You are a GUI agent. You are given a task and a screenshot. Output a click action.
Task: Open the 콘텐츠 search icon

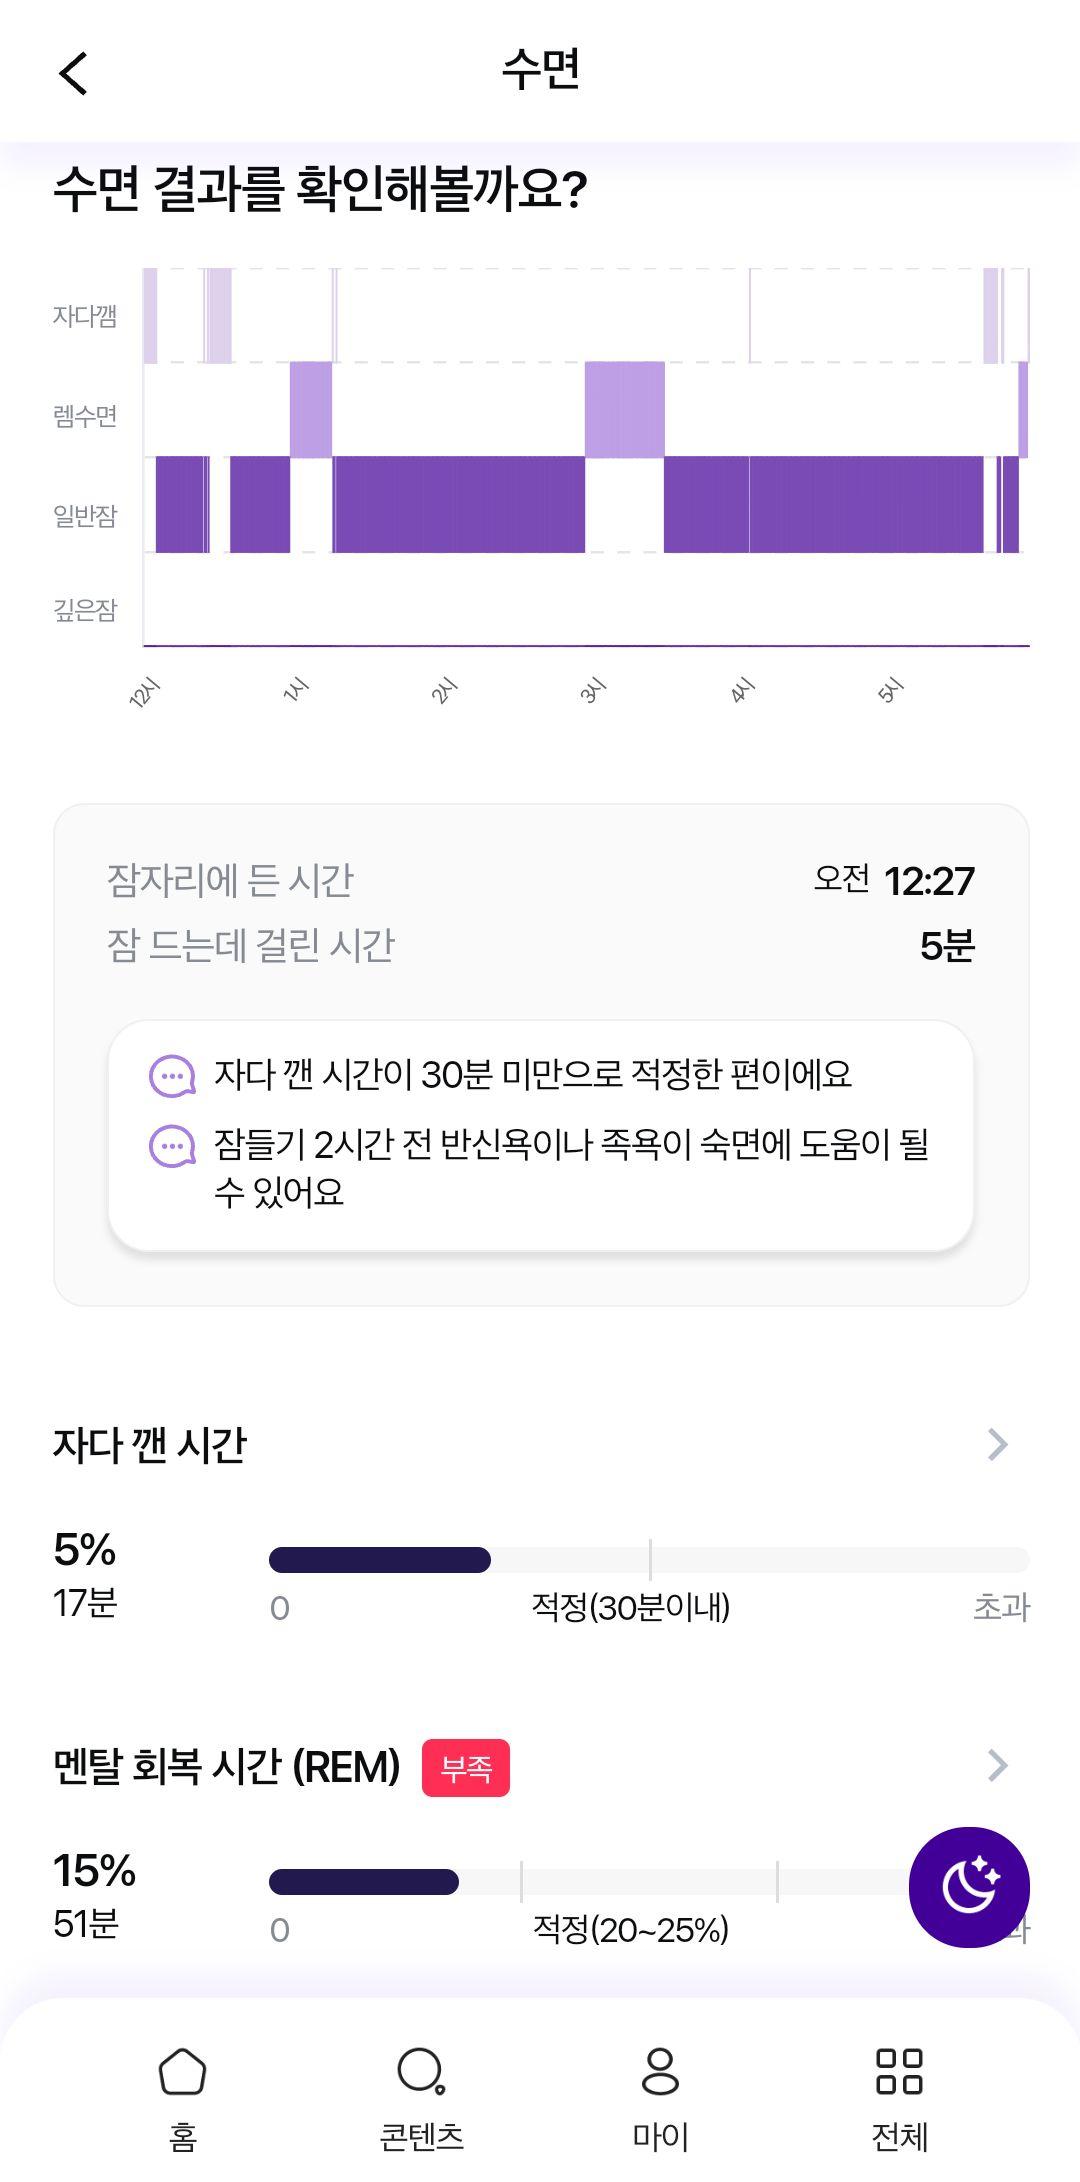coord(421,2072)
